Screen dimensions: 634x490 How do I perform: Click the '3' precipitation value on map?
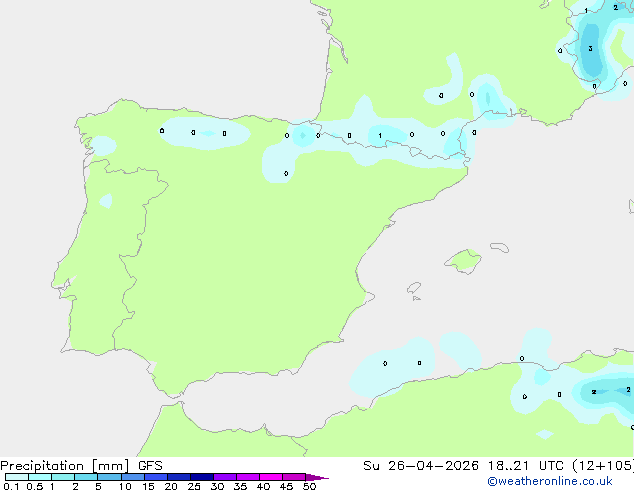click(590, 49)
